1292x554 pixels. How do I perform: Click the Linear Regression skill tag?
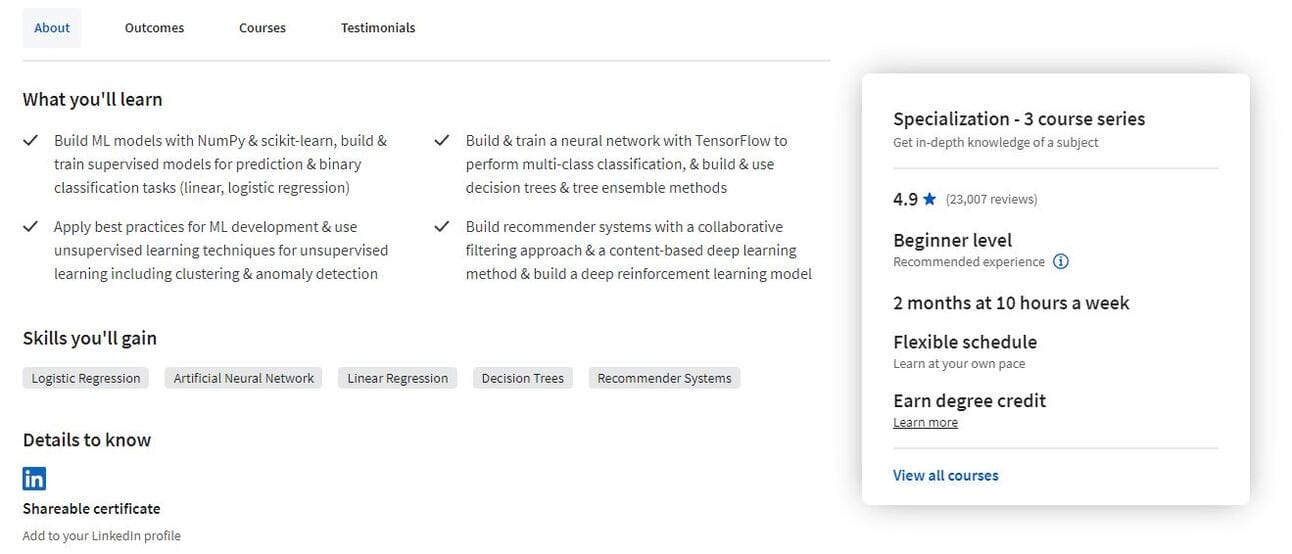[398, 378]
